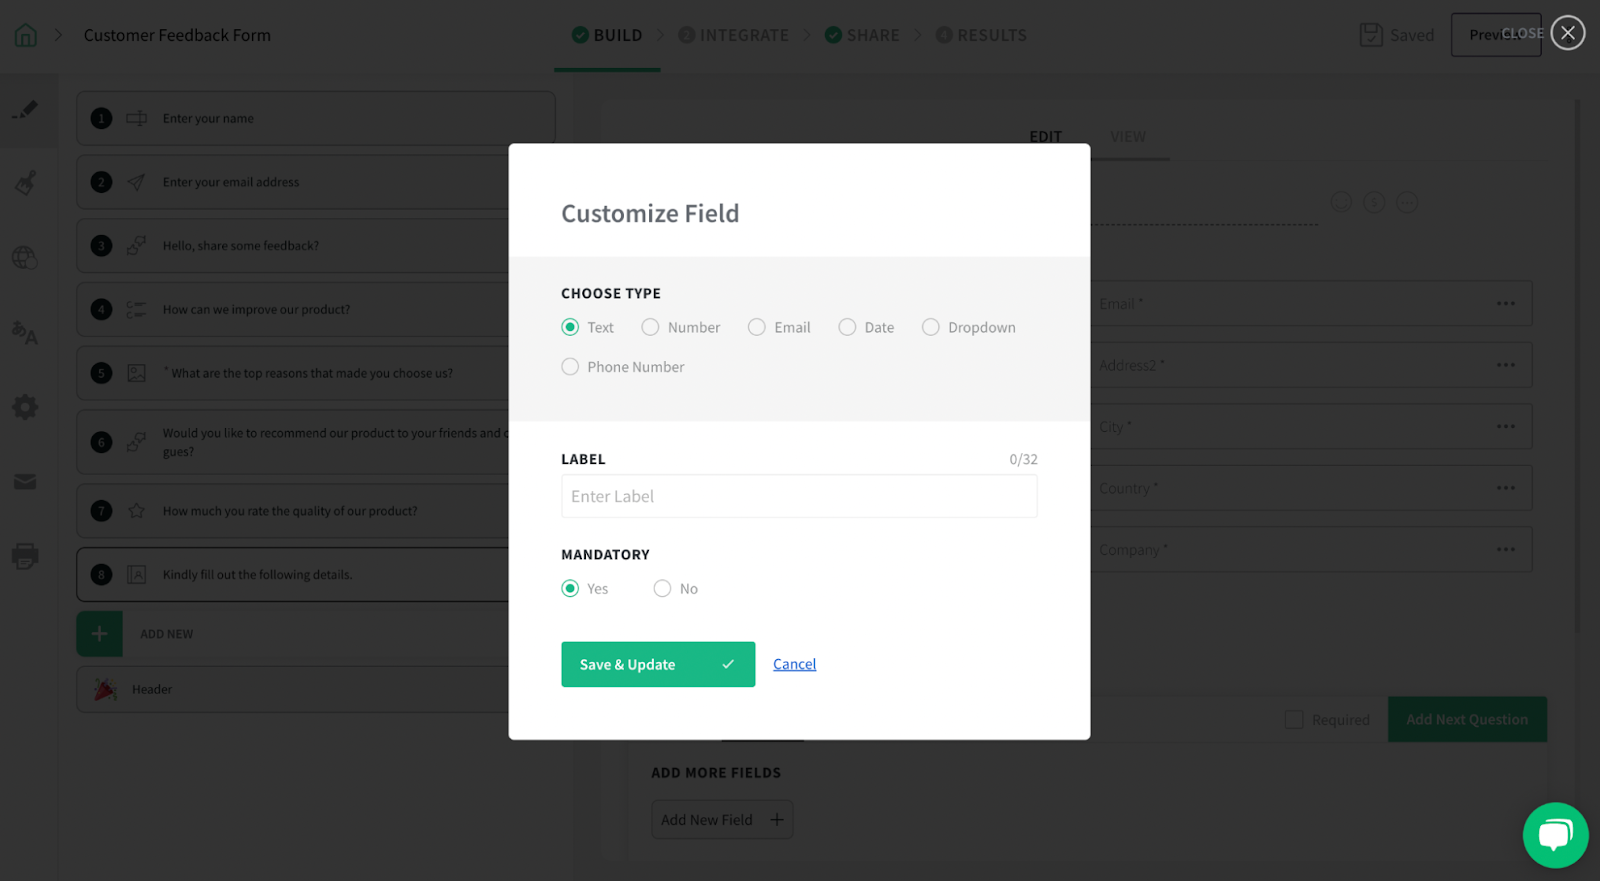1600x881 pixels.
Task: Click the star icon on question 7
Action: click(x=137, y=511)
